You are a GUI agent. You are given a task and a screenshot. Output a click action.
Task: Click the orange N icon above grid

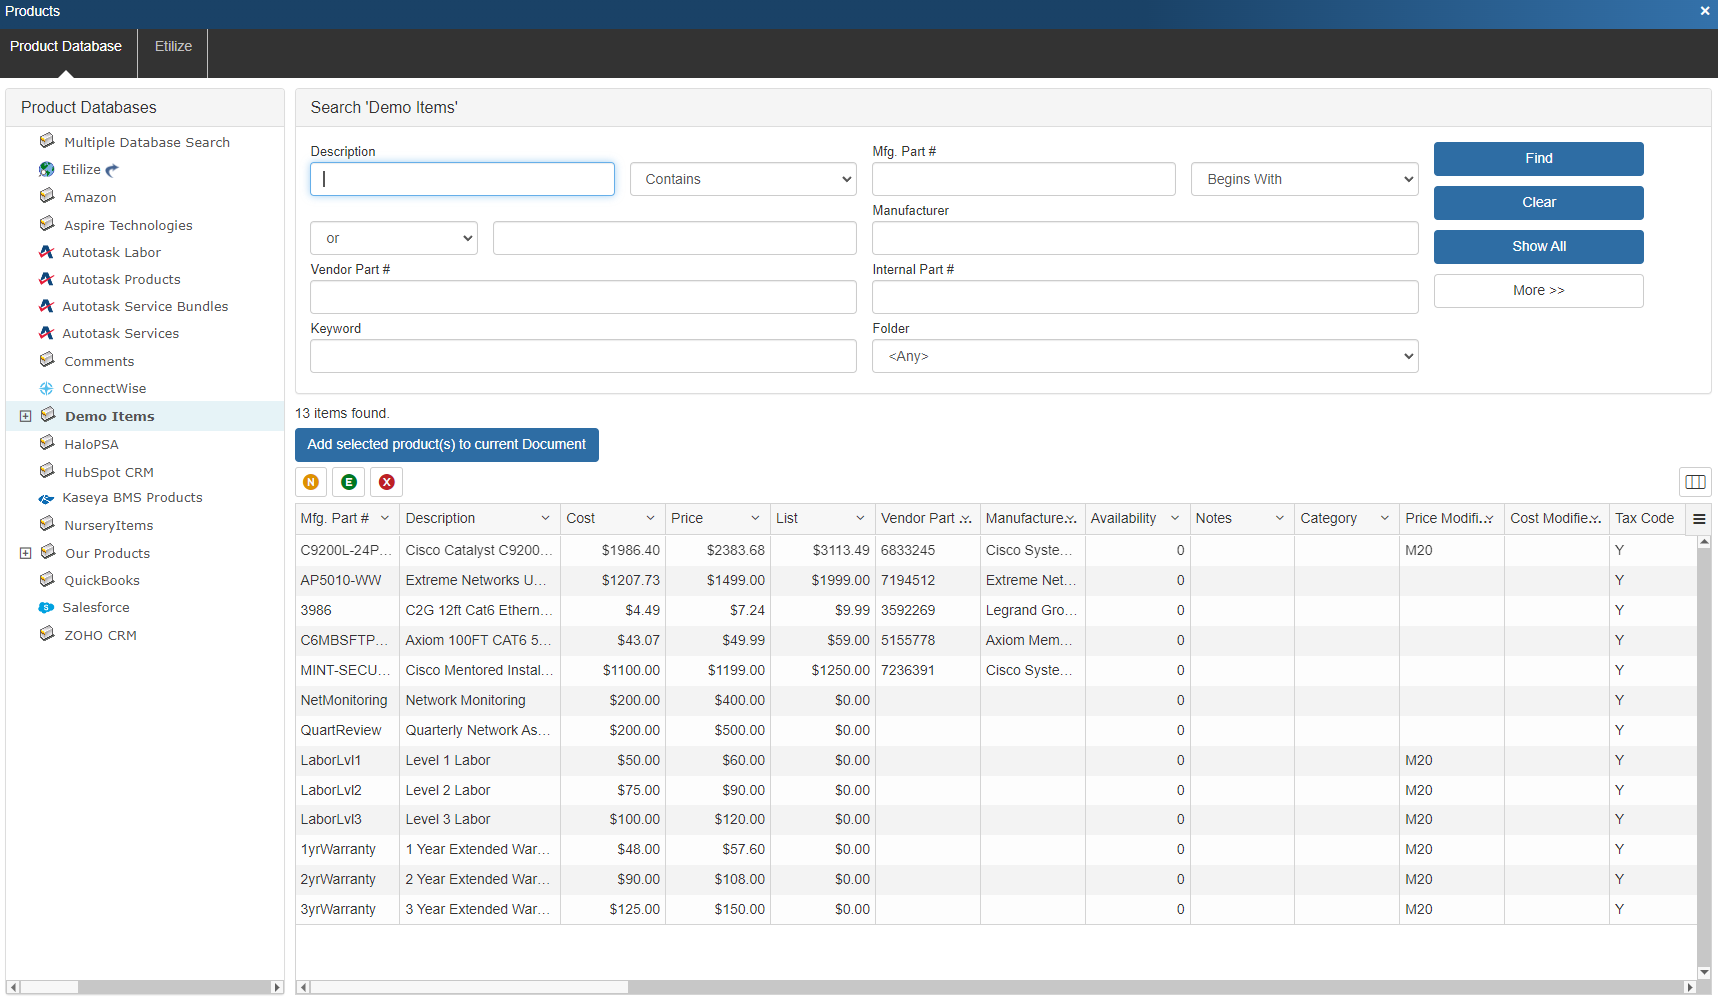click(311, 482)
